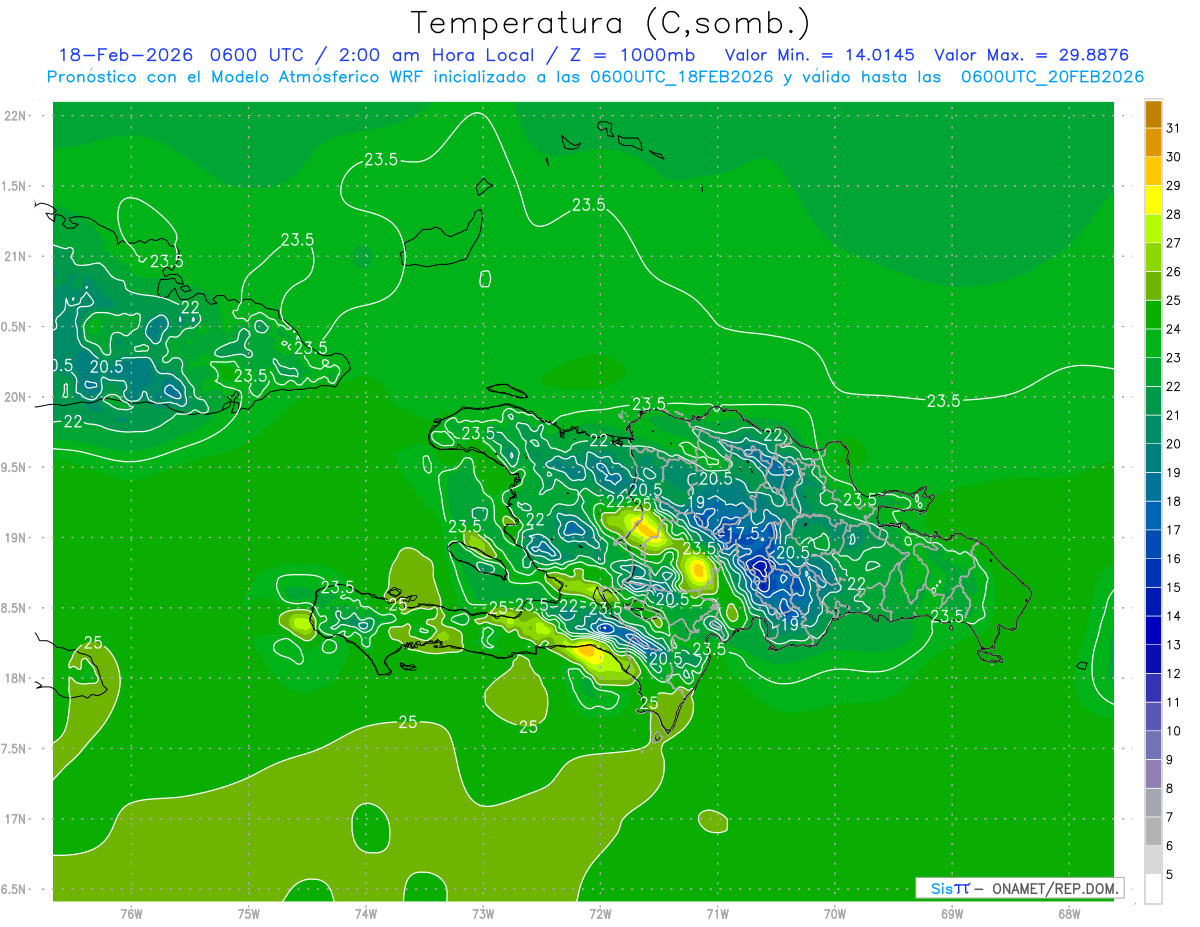Click the colorbar label '7'

(x=1170, y=817)
